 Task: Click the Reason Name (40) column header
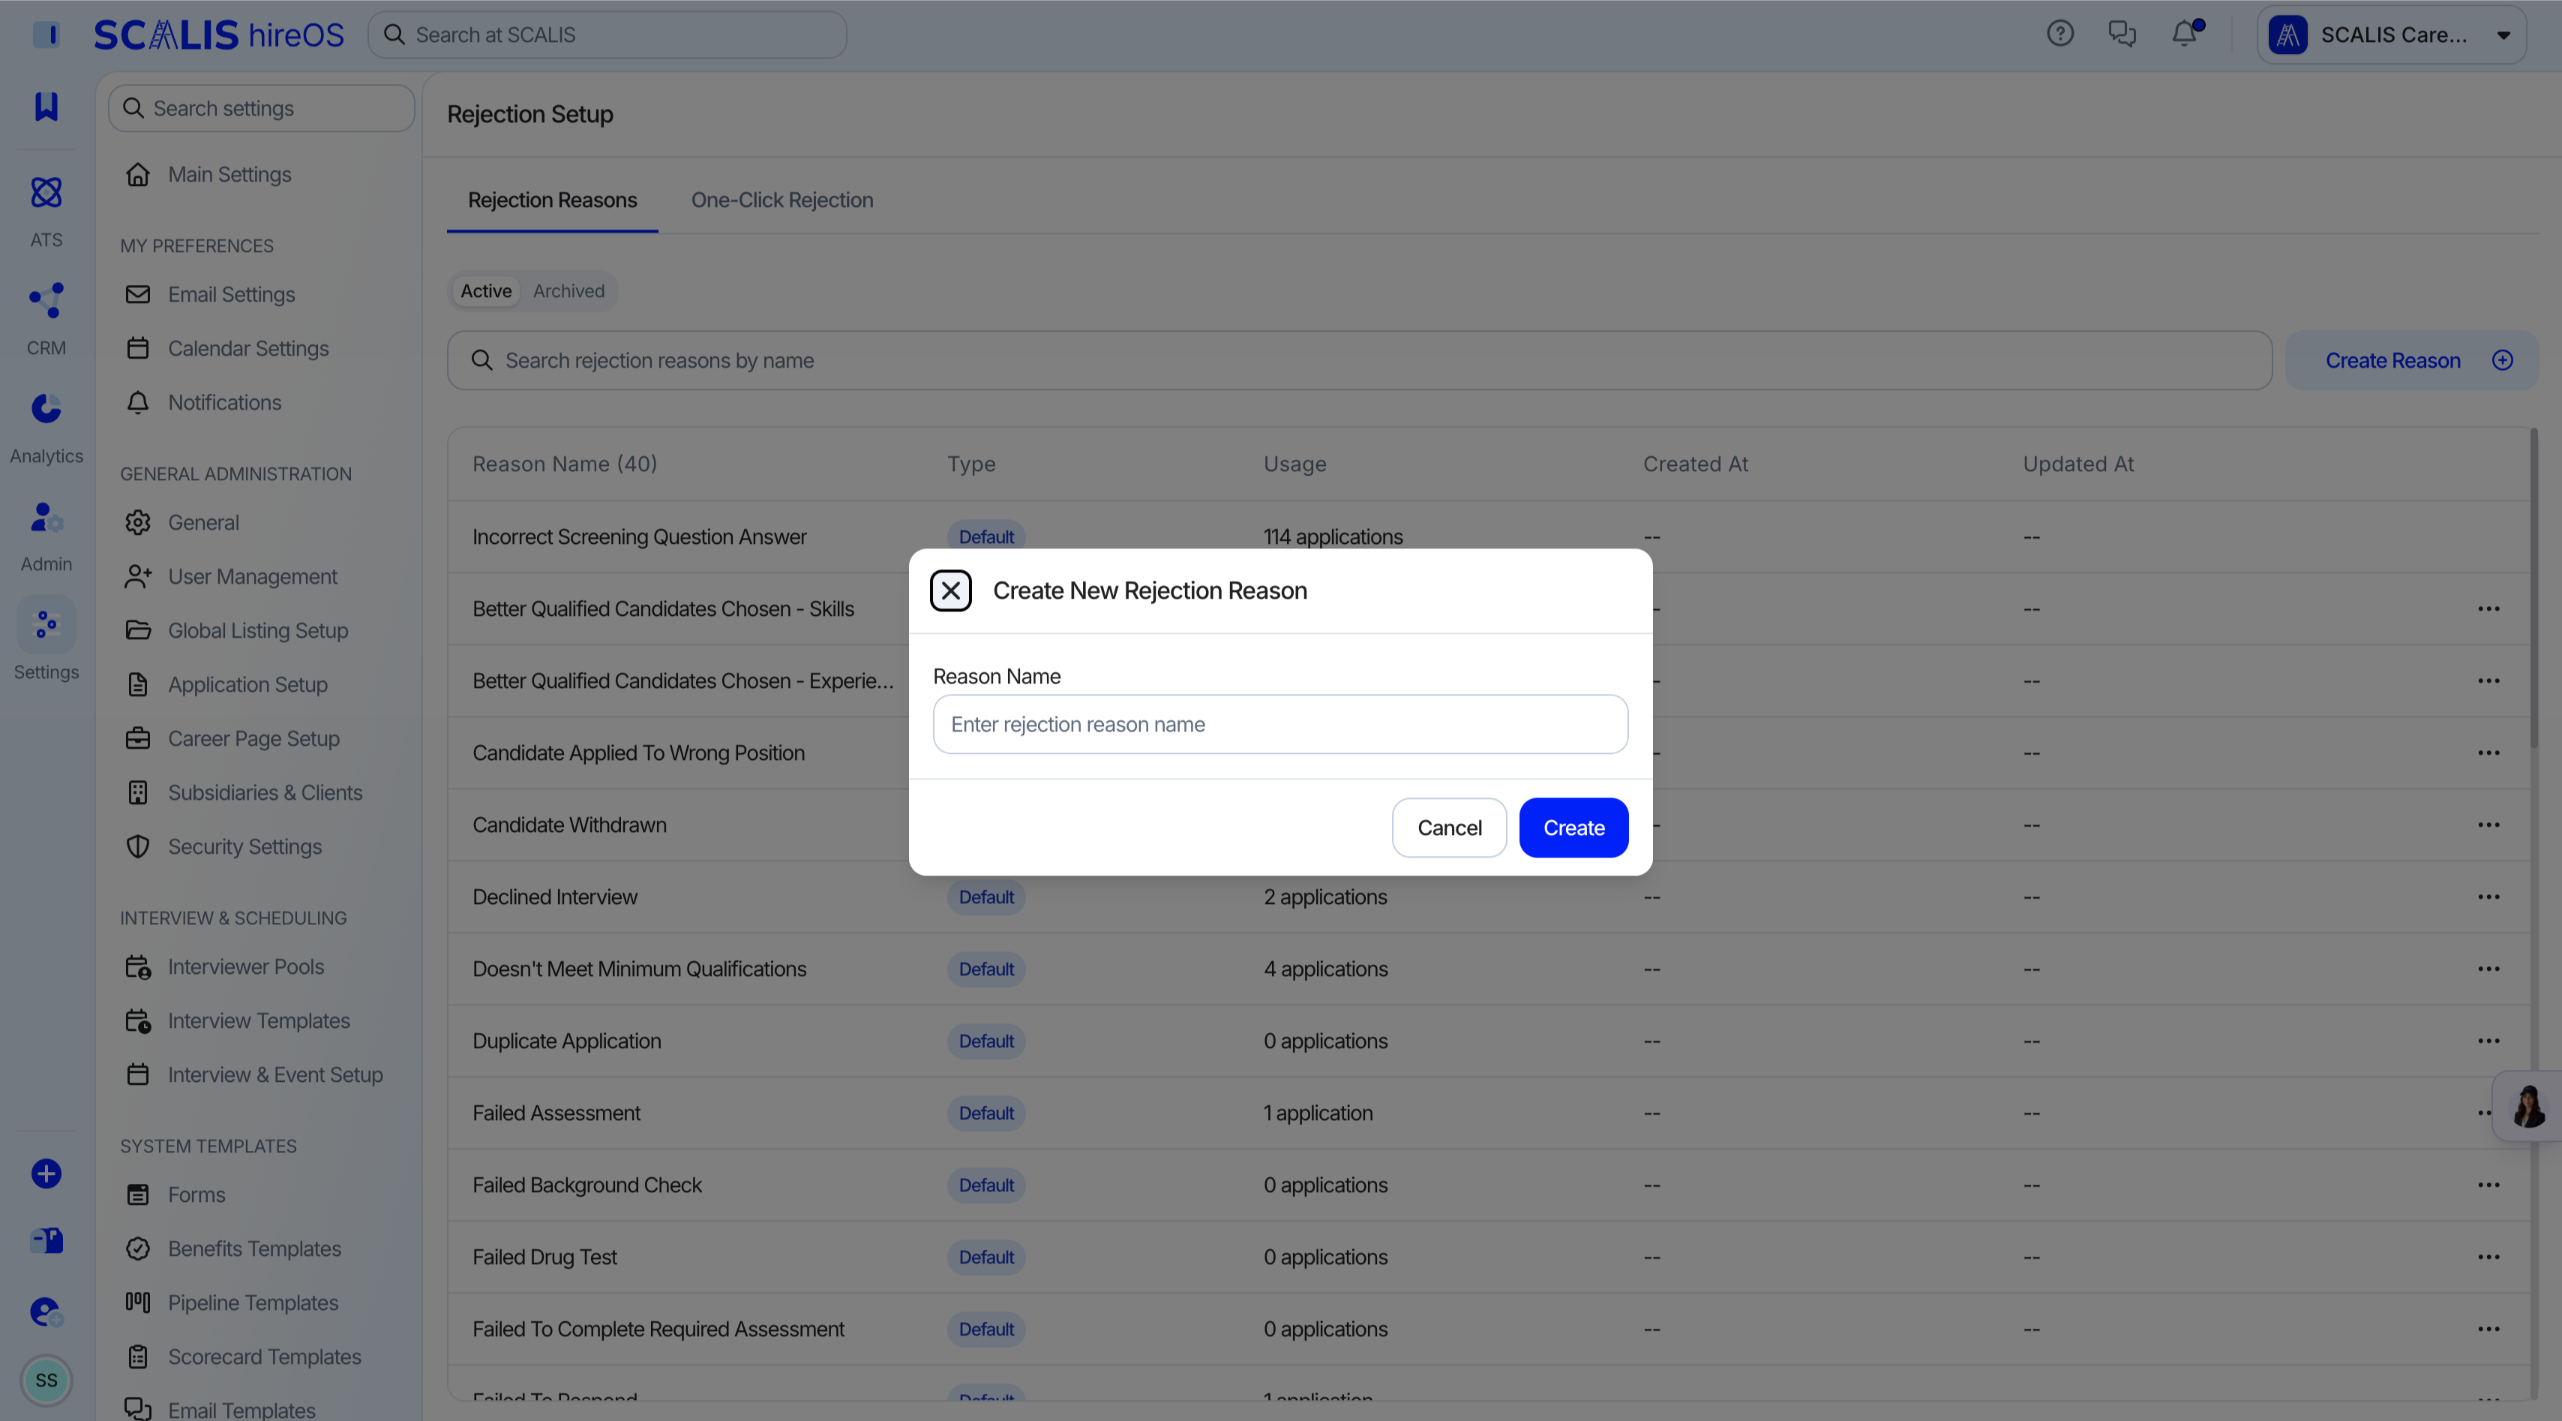pos(564,464)
